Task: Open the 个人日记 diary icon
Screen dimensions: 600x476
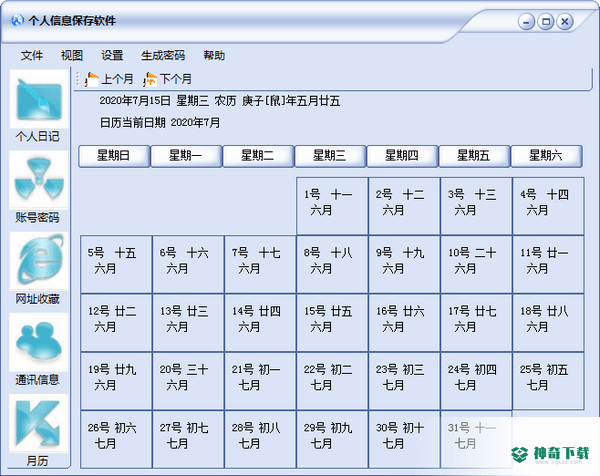Action: pyautogui.click(x=39, y=99)
